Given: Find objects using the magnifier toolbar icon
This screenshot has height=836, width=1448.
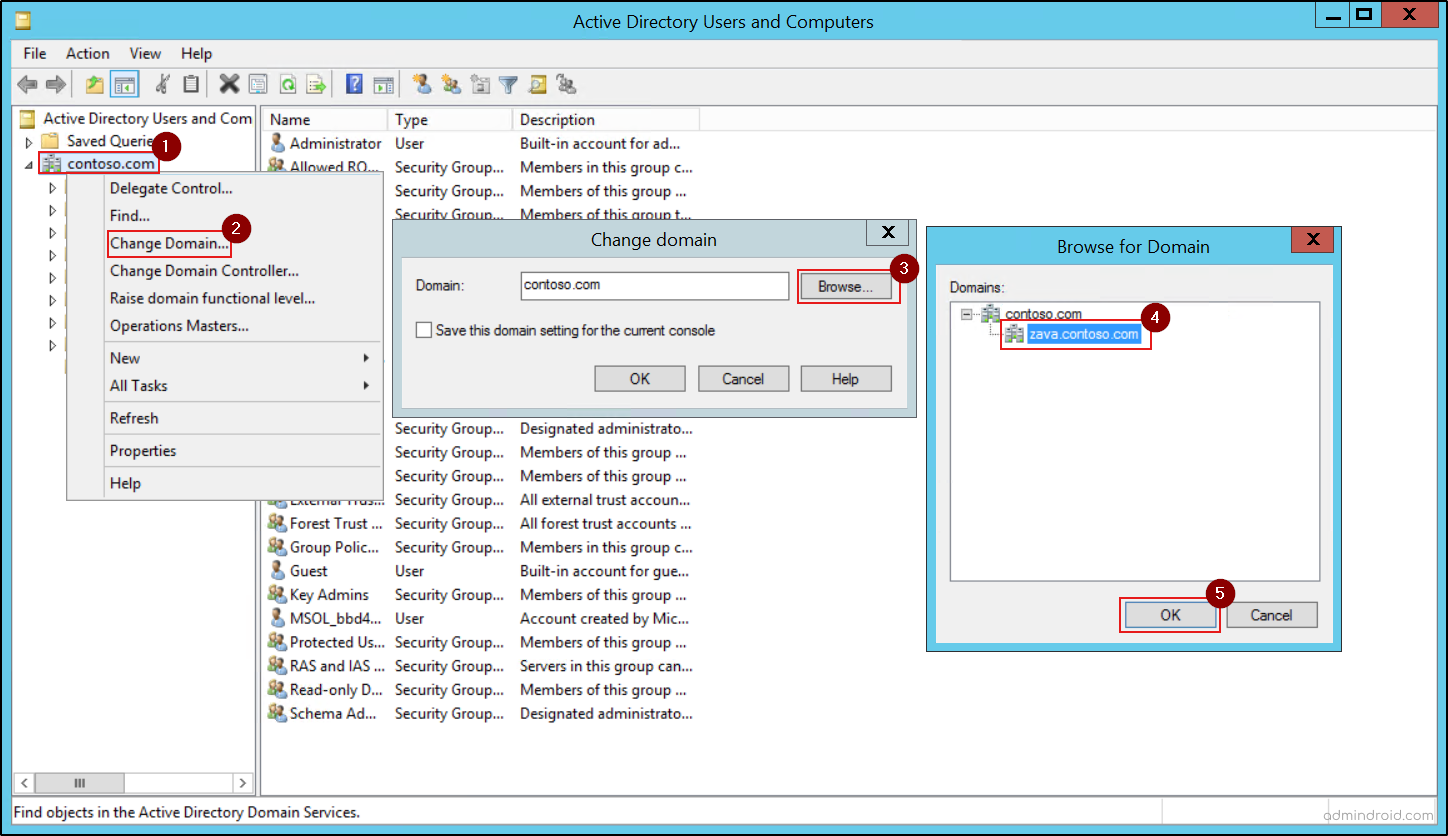Looking at the screenshot, I should [537, 84].
